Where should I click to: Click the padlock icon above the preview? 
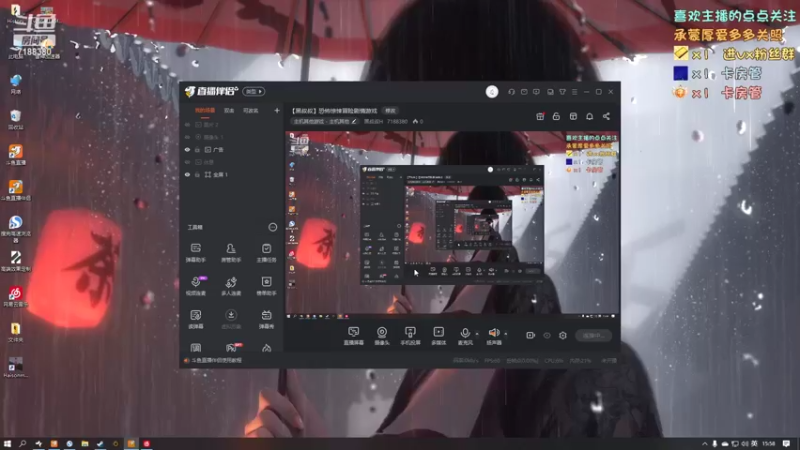[x=556, y=116]
